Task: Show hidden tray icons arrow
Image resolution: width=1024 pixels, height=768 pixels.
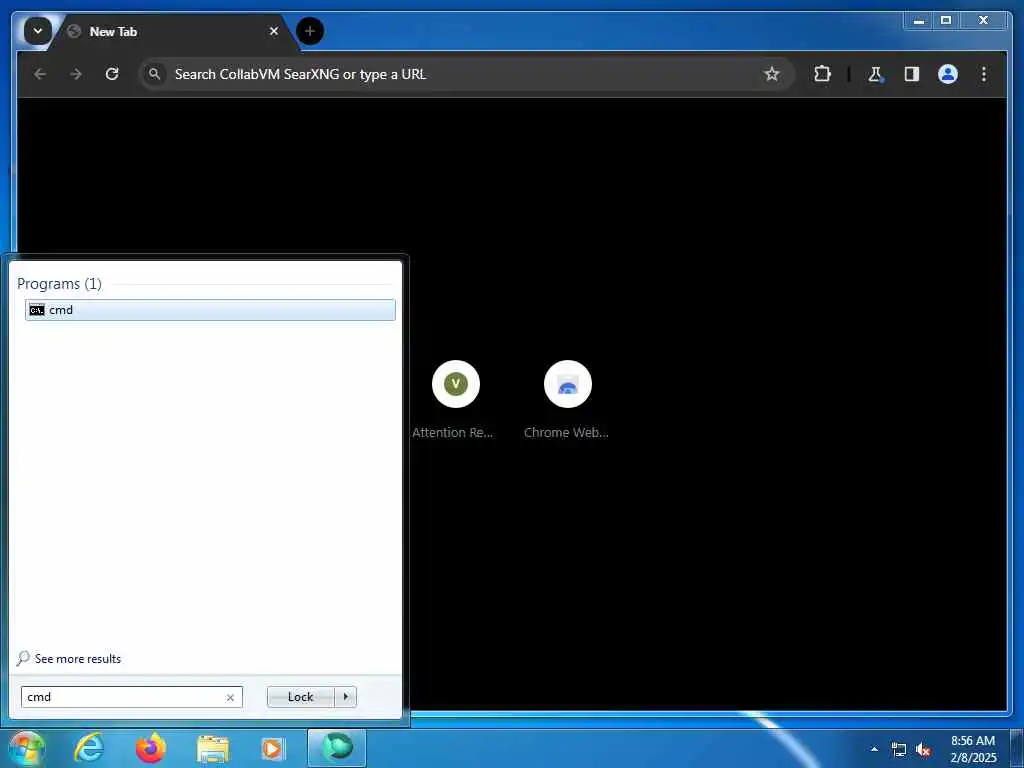Action: coord(874,749)
